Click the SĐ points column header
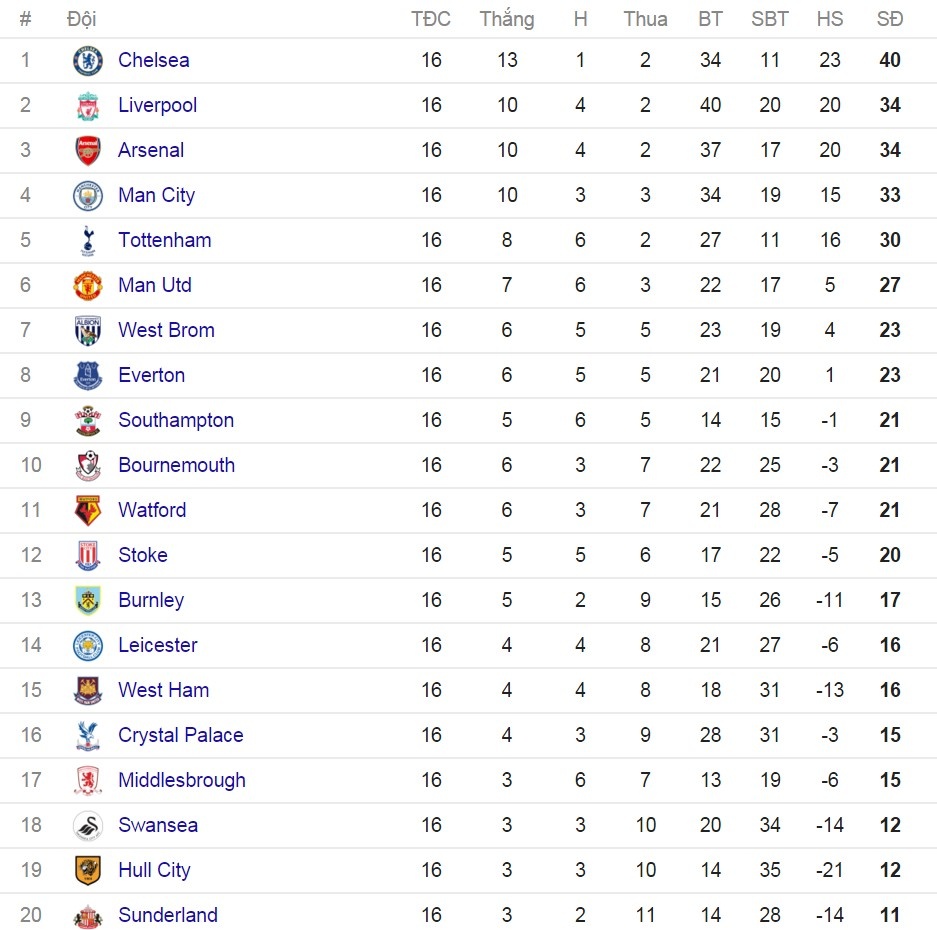The image size is (937, 930). click(x=889, y=19)
